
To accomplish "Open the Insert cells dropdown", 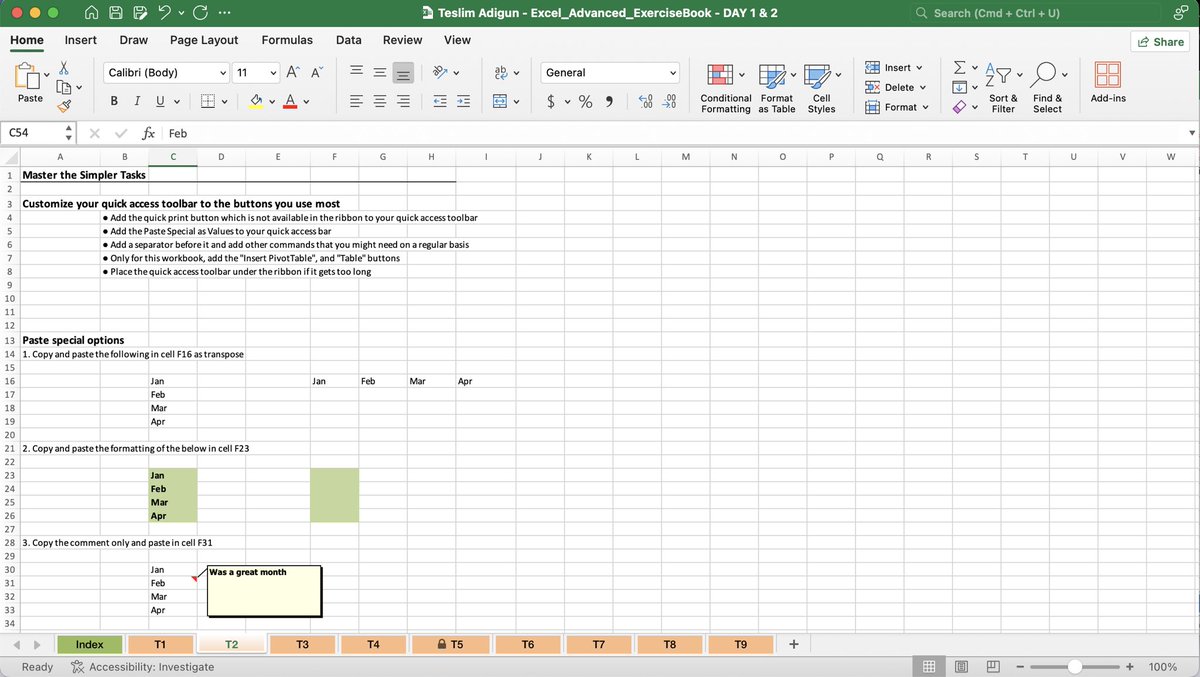I will 895,67.
